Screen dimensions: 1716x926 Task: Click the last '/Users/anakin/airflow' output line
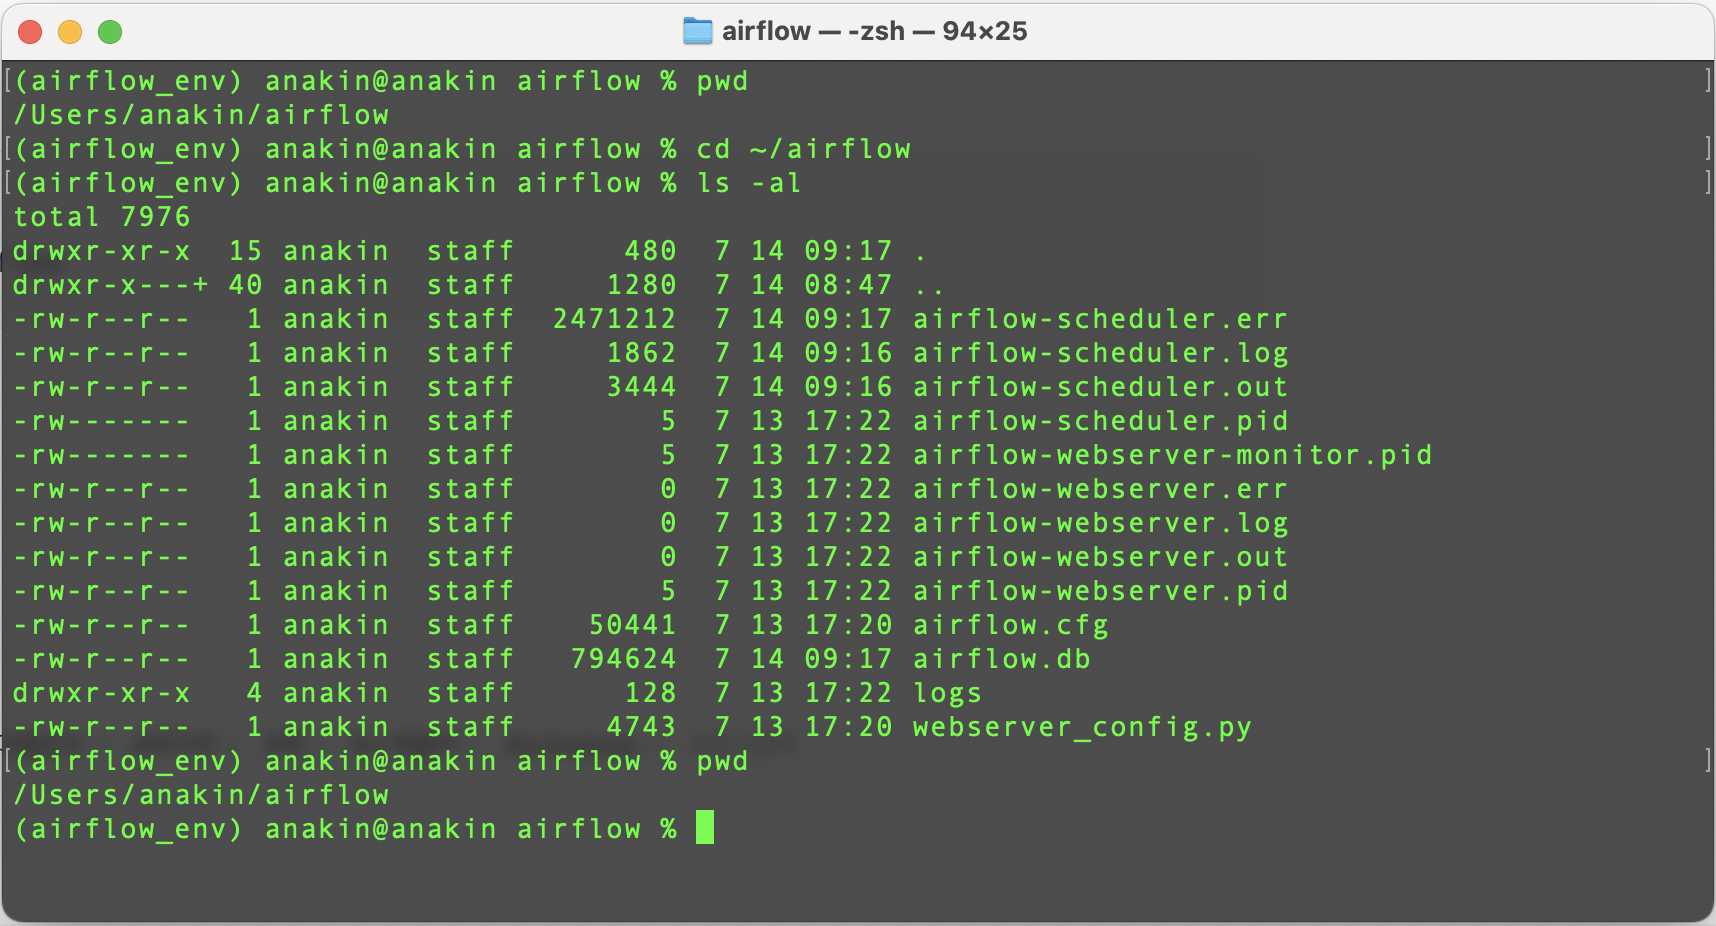coord(201,795)
